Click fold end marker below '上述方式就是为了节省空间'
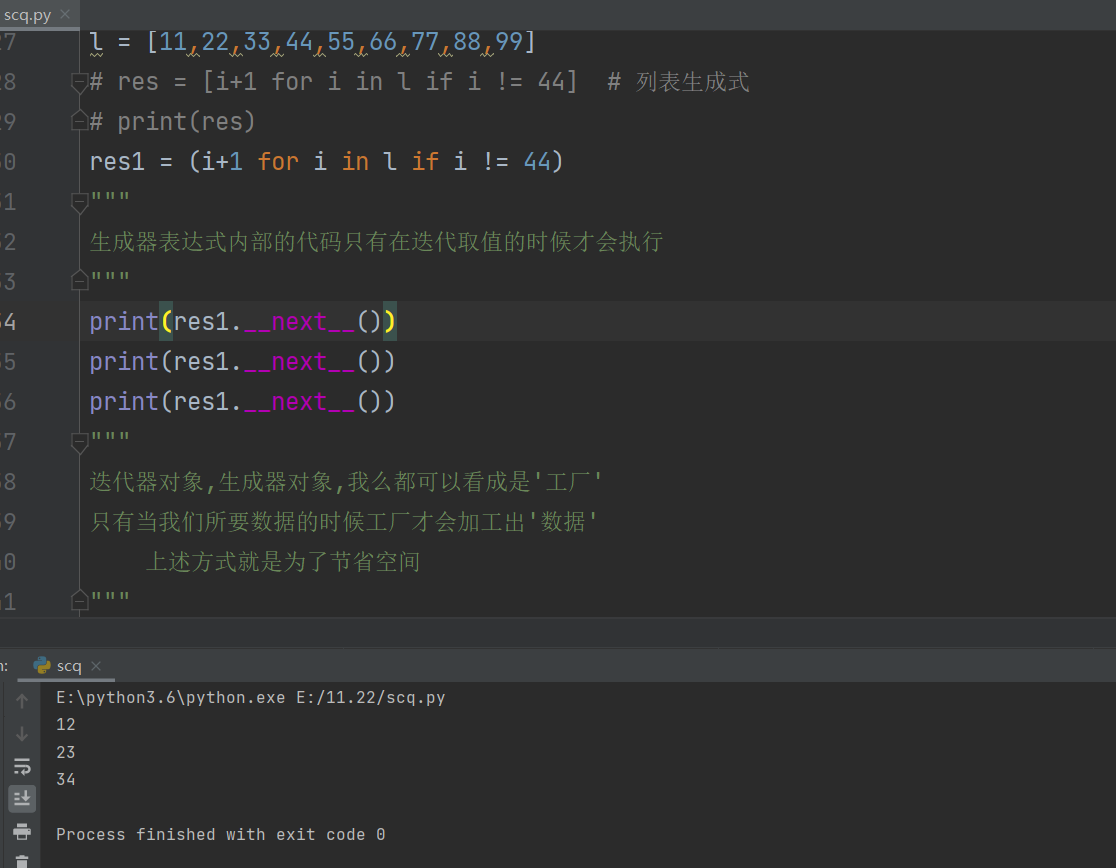 [80, 602]
